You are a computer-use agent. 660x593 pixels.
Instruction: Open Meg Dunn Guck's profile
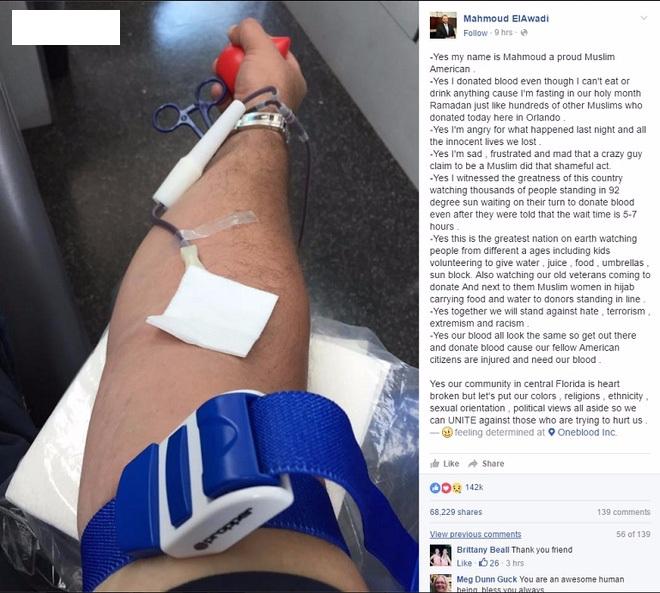487,579
